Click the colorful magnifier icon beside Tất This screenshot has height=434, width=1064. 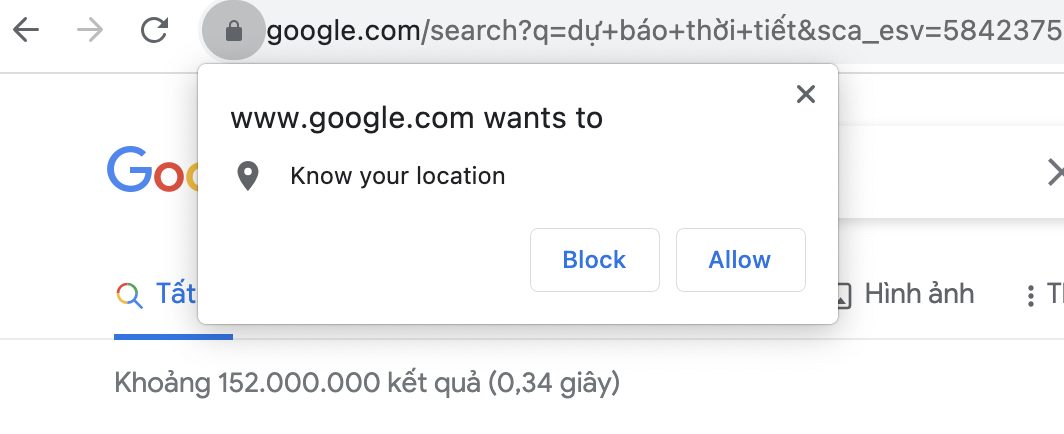point(129,296)
